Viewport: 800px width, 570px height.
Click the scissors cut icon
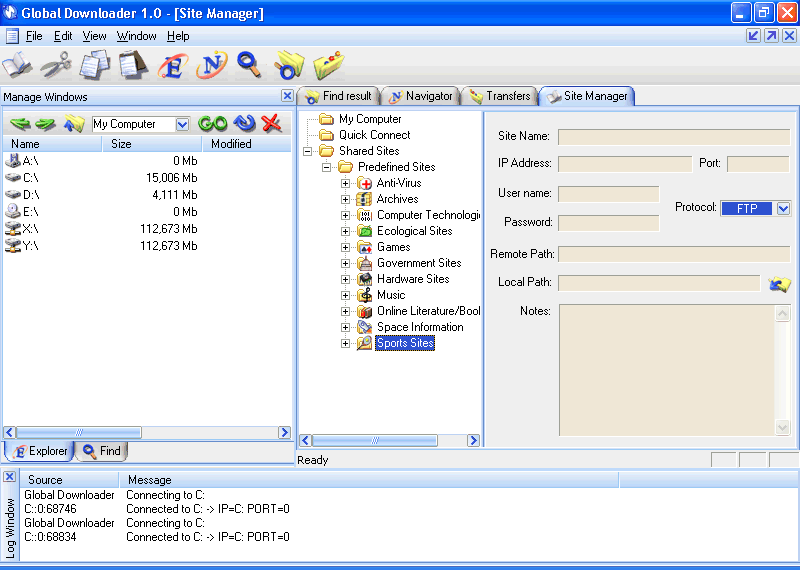tap(56, 65)
